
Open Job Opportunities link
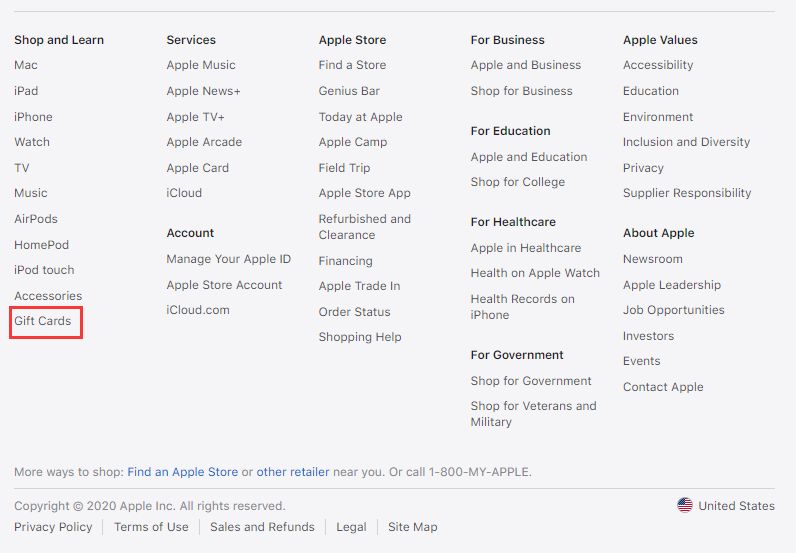674,310
